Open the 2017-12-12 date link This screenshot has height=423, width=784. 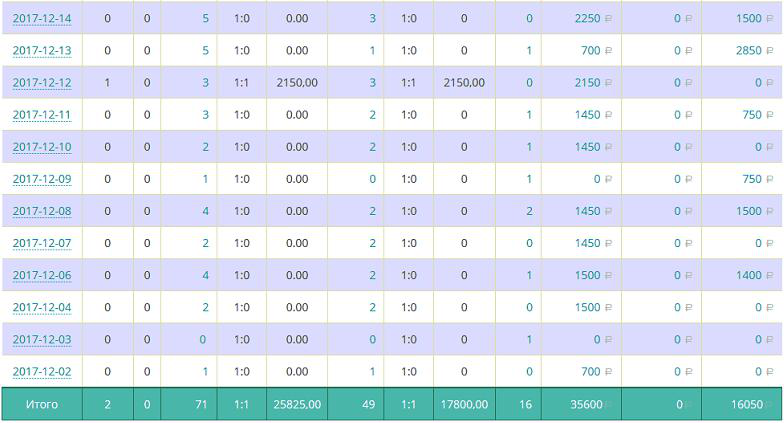(41, 83)
